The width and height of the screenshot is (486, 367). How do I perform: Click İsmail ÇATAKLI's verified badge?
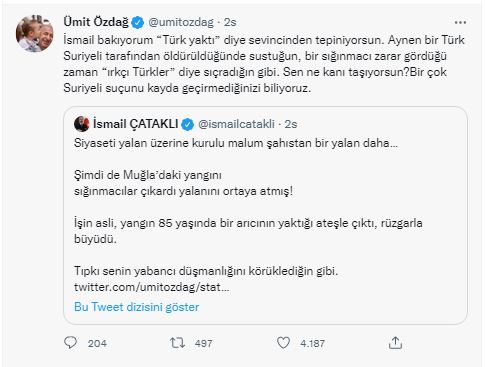[188, 124]
